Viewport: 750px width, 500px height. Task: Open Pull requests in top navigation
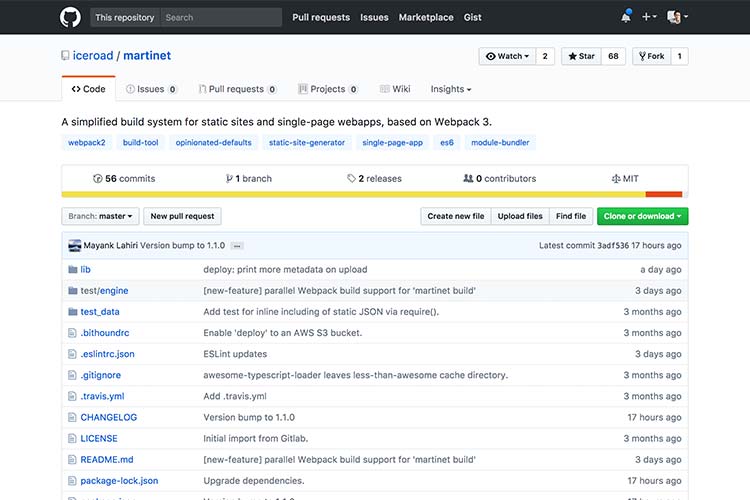(321, 17)
